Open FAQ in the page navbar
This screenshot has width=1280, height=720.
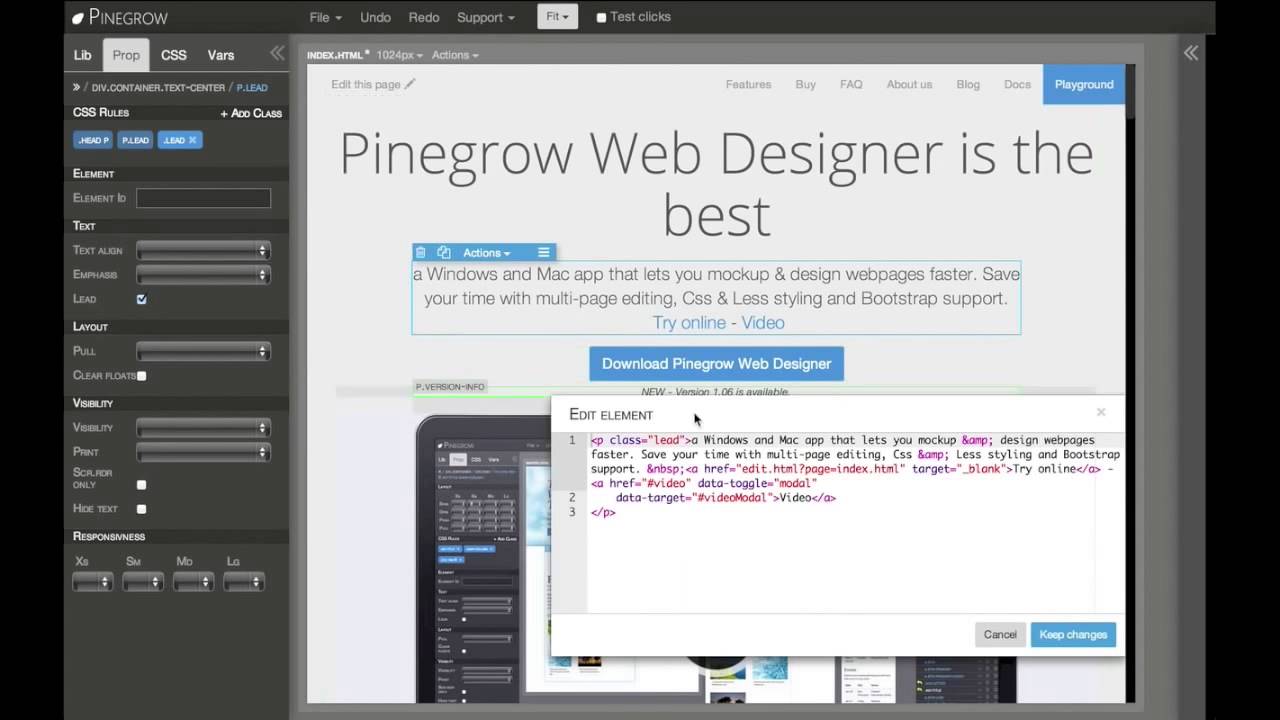[851, 84]
